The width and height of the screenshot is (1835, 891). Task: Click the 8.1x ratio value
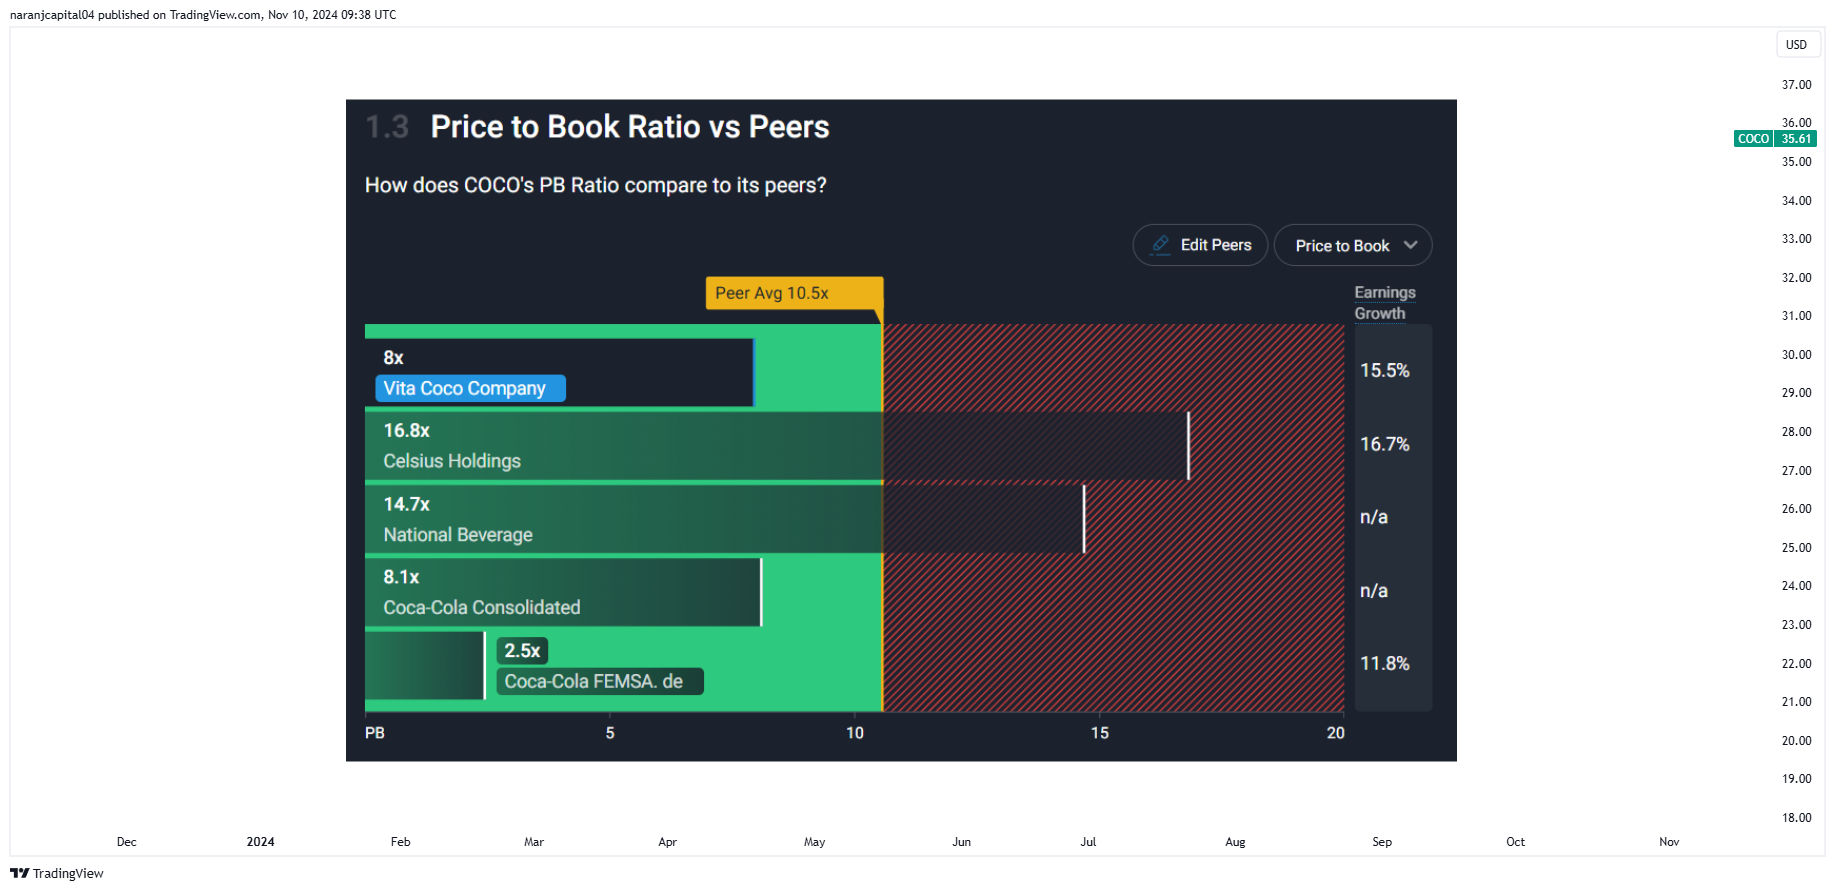[401, 577]
